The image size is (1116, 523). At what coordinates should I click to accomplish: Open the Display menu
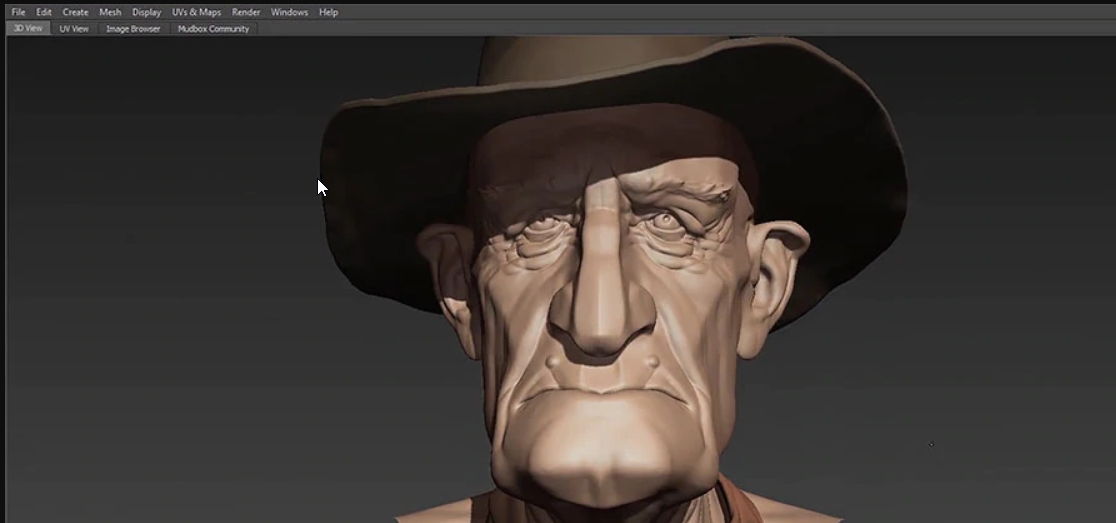(147, 12)
